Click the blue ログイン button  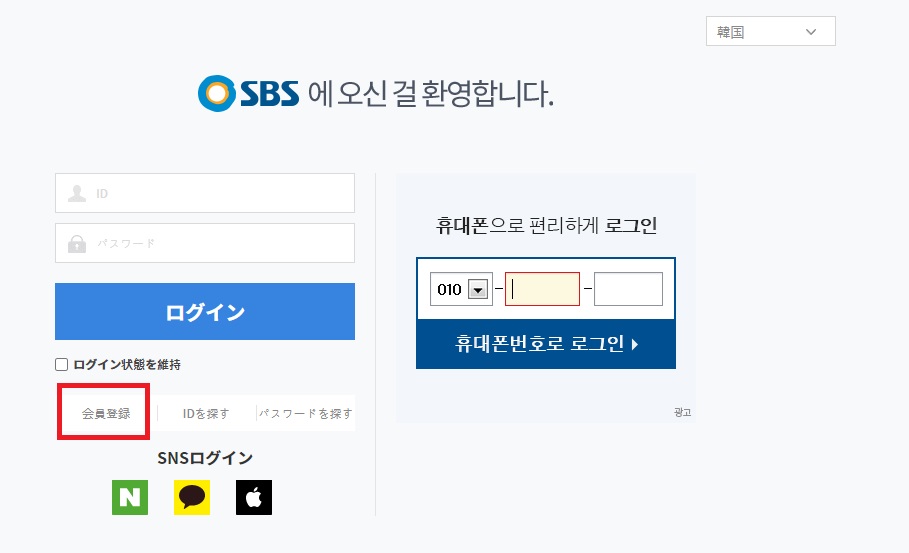click(205, 311)
